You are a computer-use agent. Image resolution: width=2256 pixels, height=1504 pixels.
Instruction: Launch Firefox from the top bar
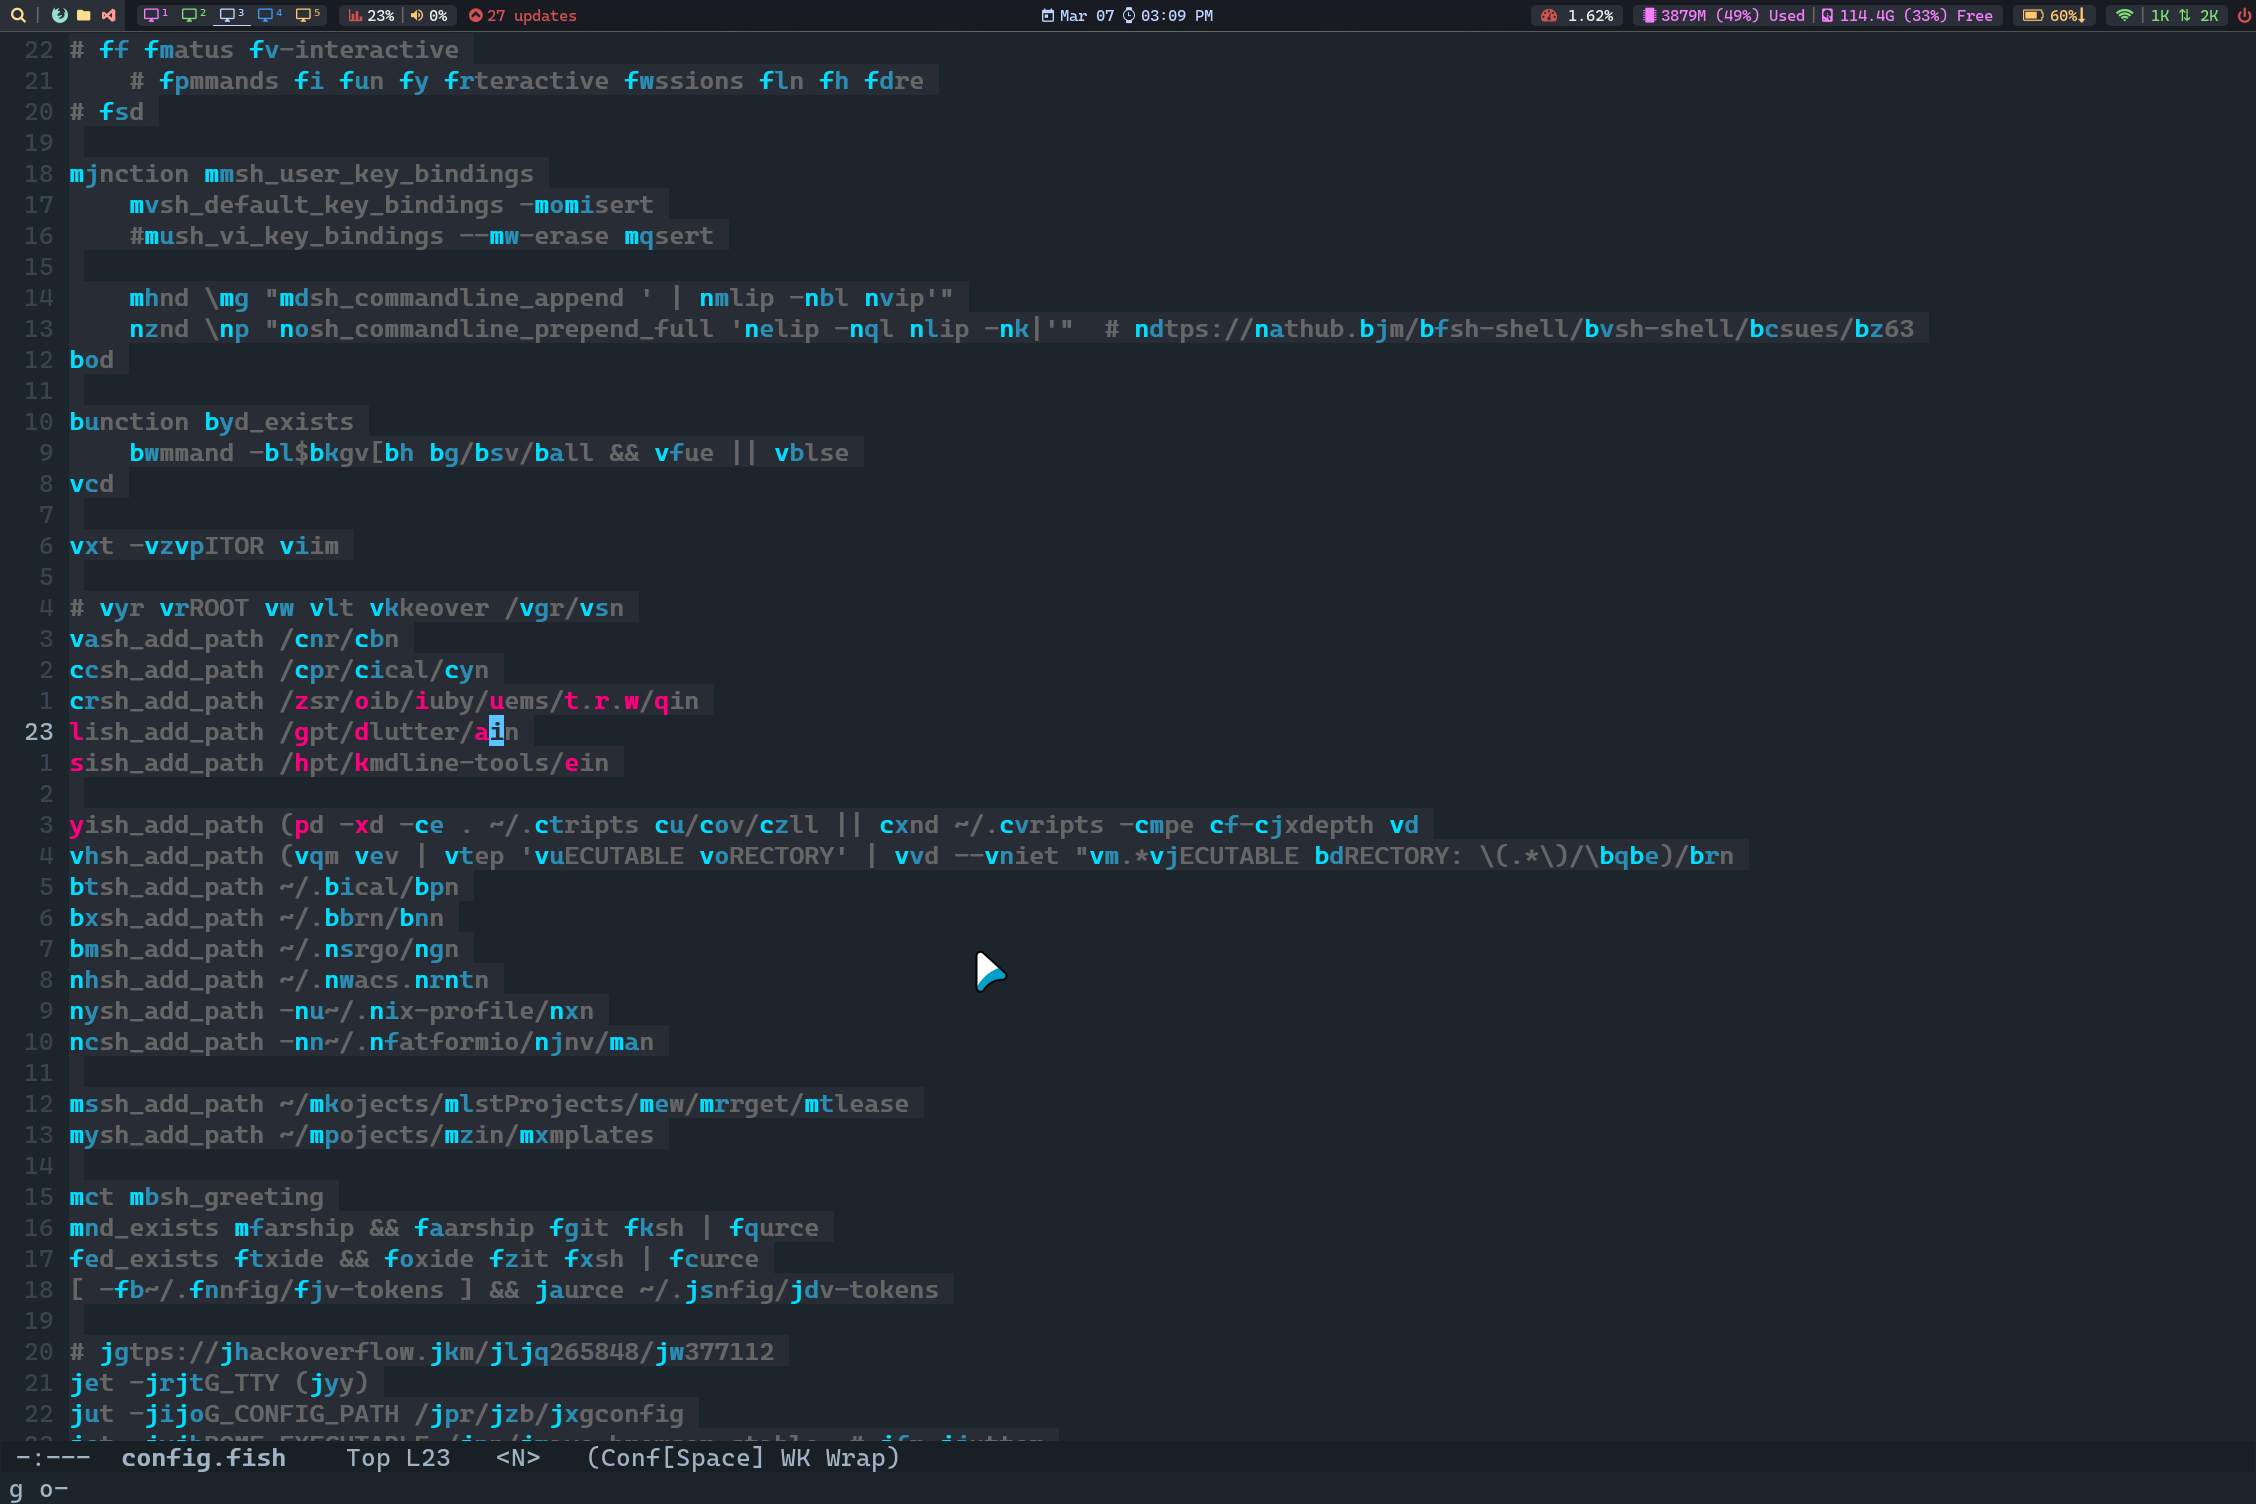(x=60, y=15)
